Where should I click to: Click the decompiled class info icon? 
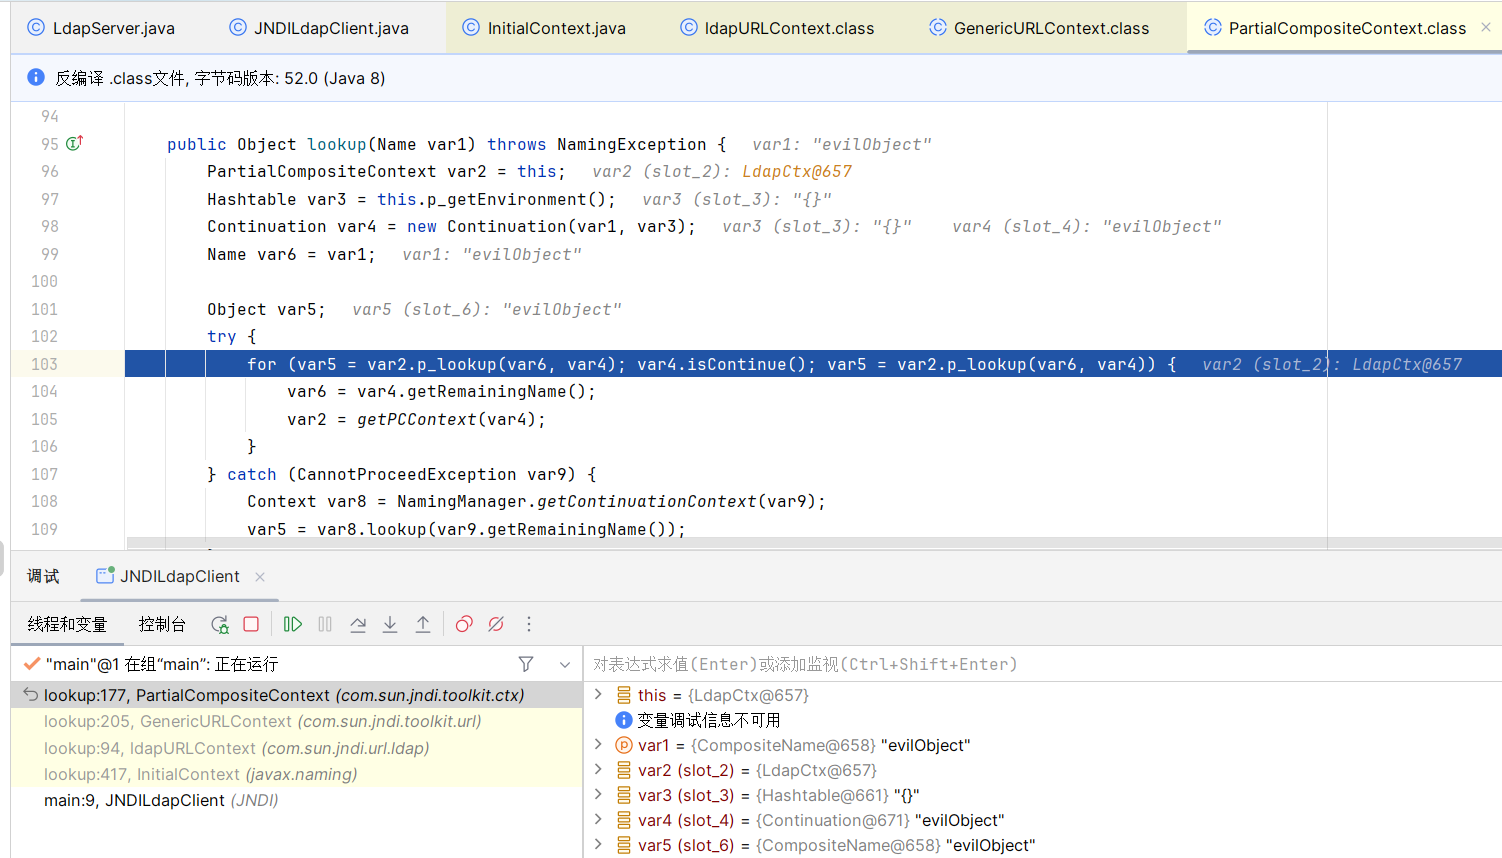36,78
